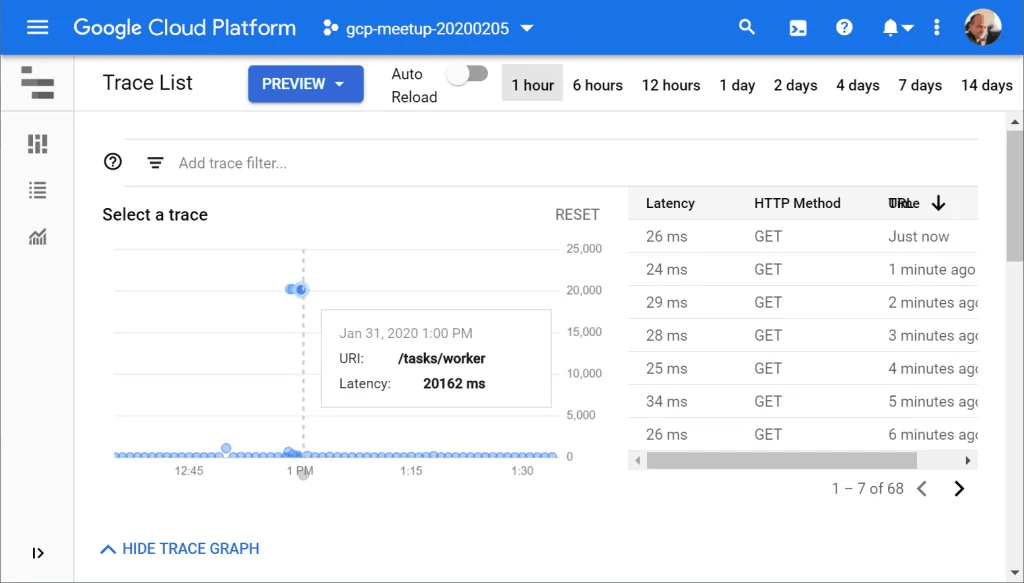This screenshot has height=583, width=1024.
Task: Go to next page of traces
Action: pos(959,488)
